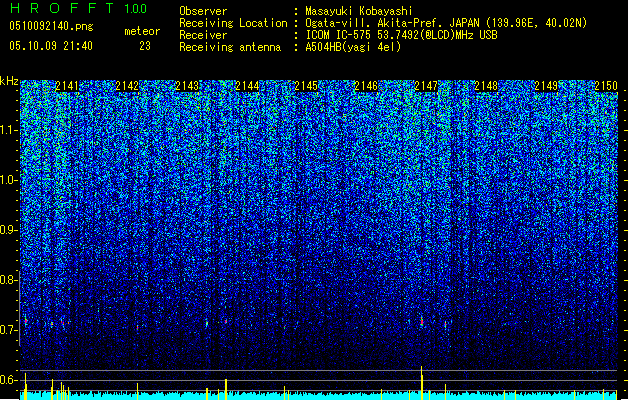Click the 2141 time marker
Image resolution: width=629 pixels, height=400 pixels.
(x=67, y=86)
